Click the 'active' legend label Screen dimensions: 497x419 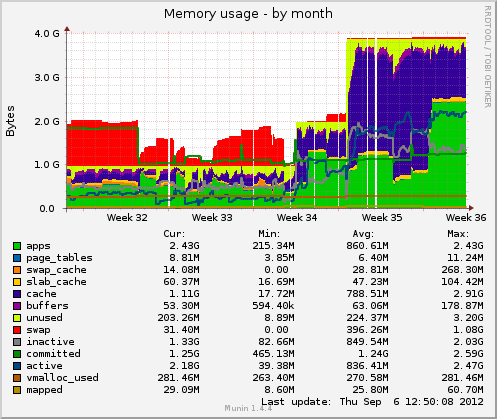pyautogui.click(x=44, y=366)
